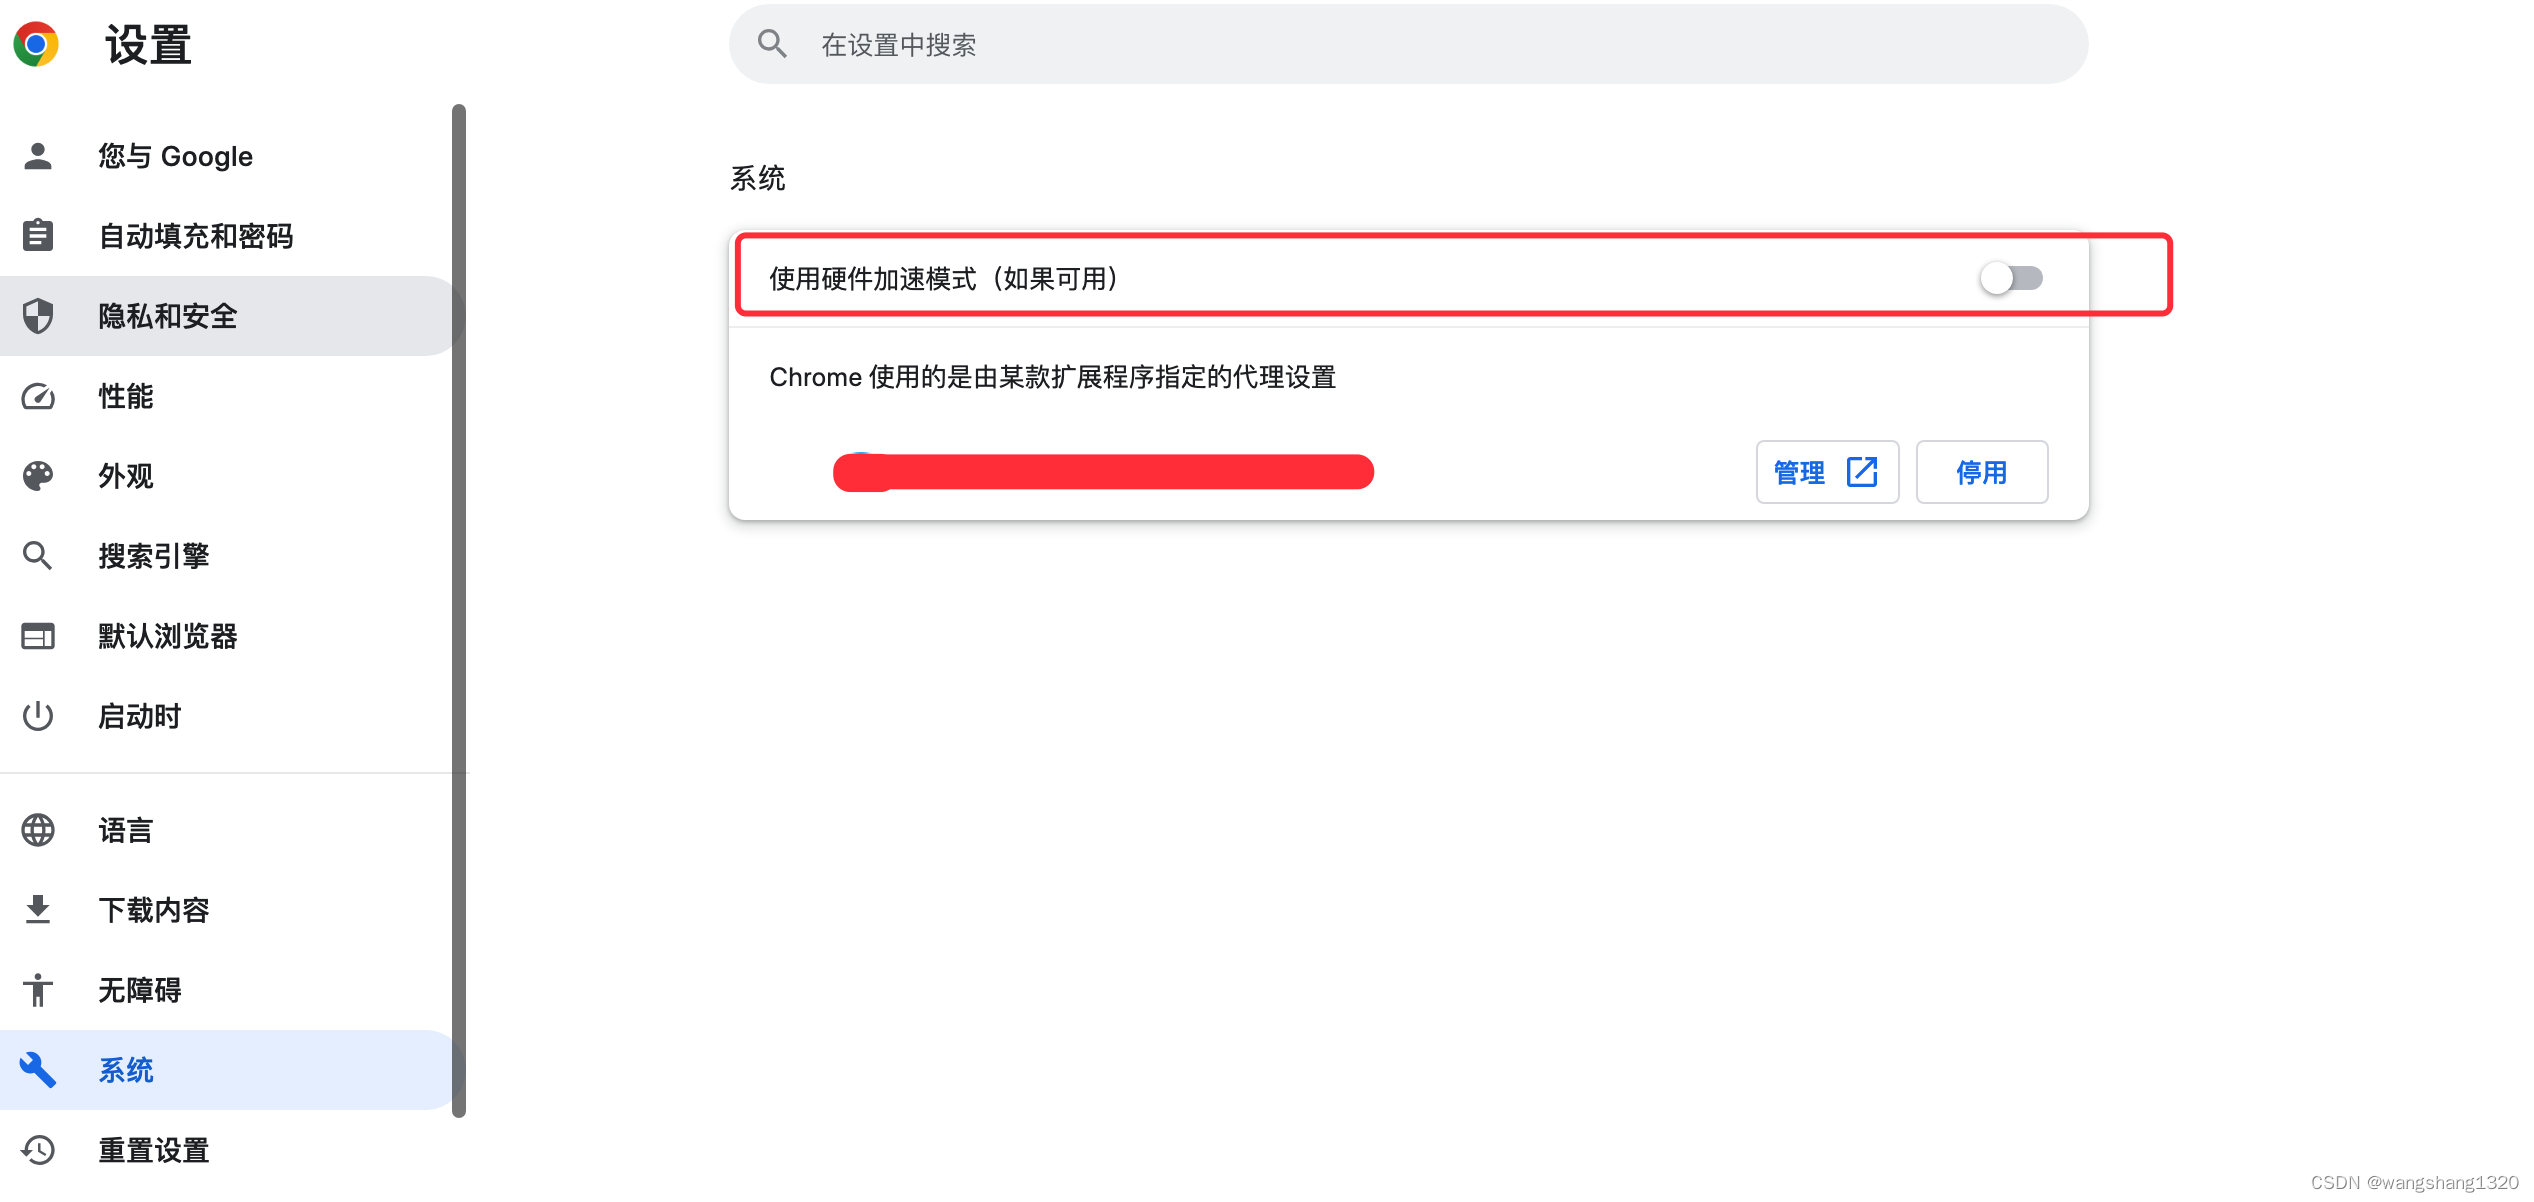Click the history clock icon for 重置设置
This screenshot has height=1202, width=2534.
pos(38,1150)
